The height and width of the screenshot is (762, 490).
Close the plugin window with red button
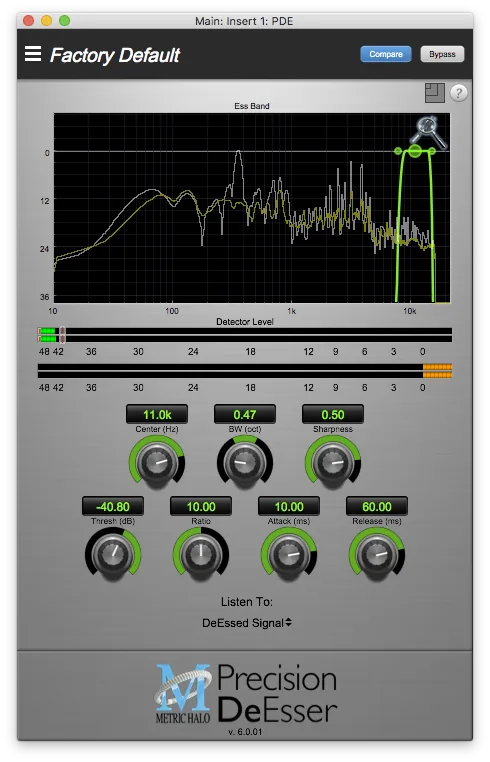(x=28, y=20)
